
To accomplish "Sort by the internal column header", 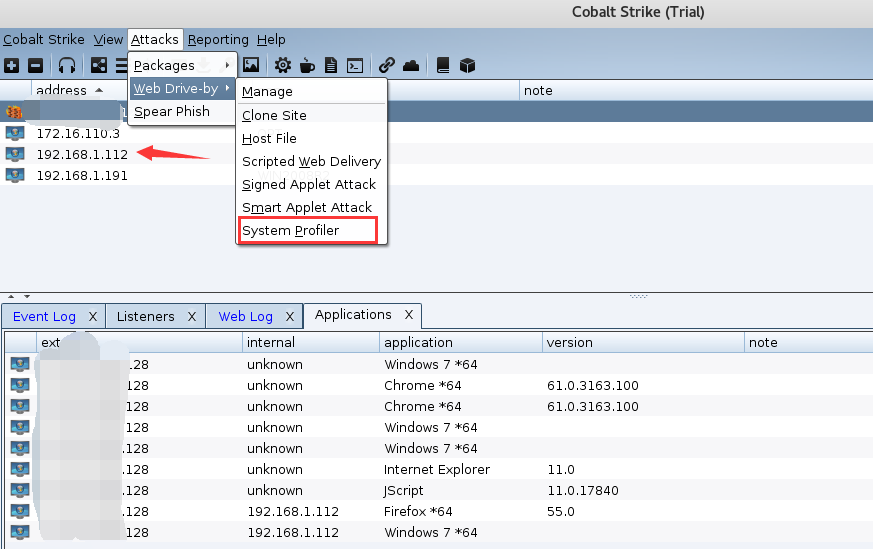I will tap(311, 342).
